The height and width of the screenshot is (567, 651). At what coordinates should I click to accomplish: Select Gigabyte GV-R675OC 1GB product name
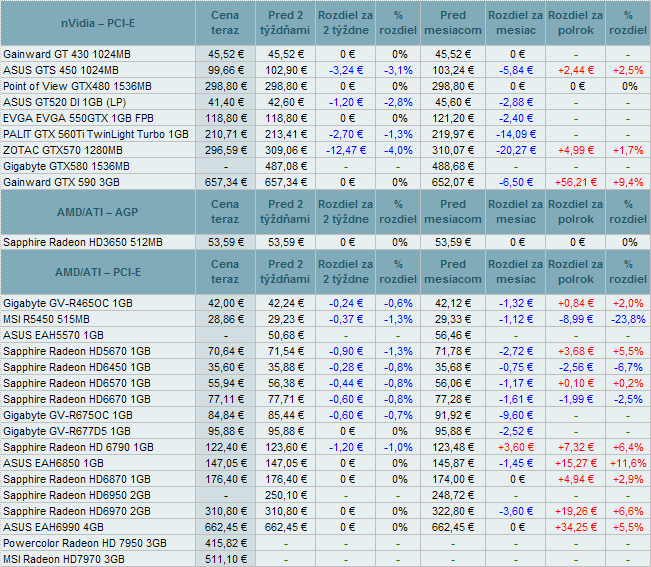(68, 415)
